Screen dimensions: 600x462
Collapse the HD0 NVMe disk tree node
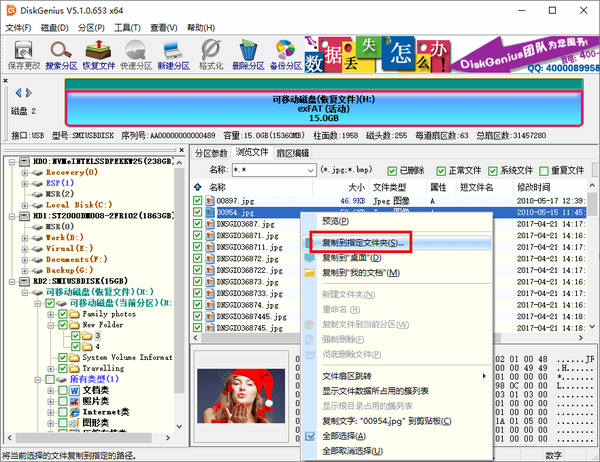tap(12, 162)
